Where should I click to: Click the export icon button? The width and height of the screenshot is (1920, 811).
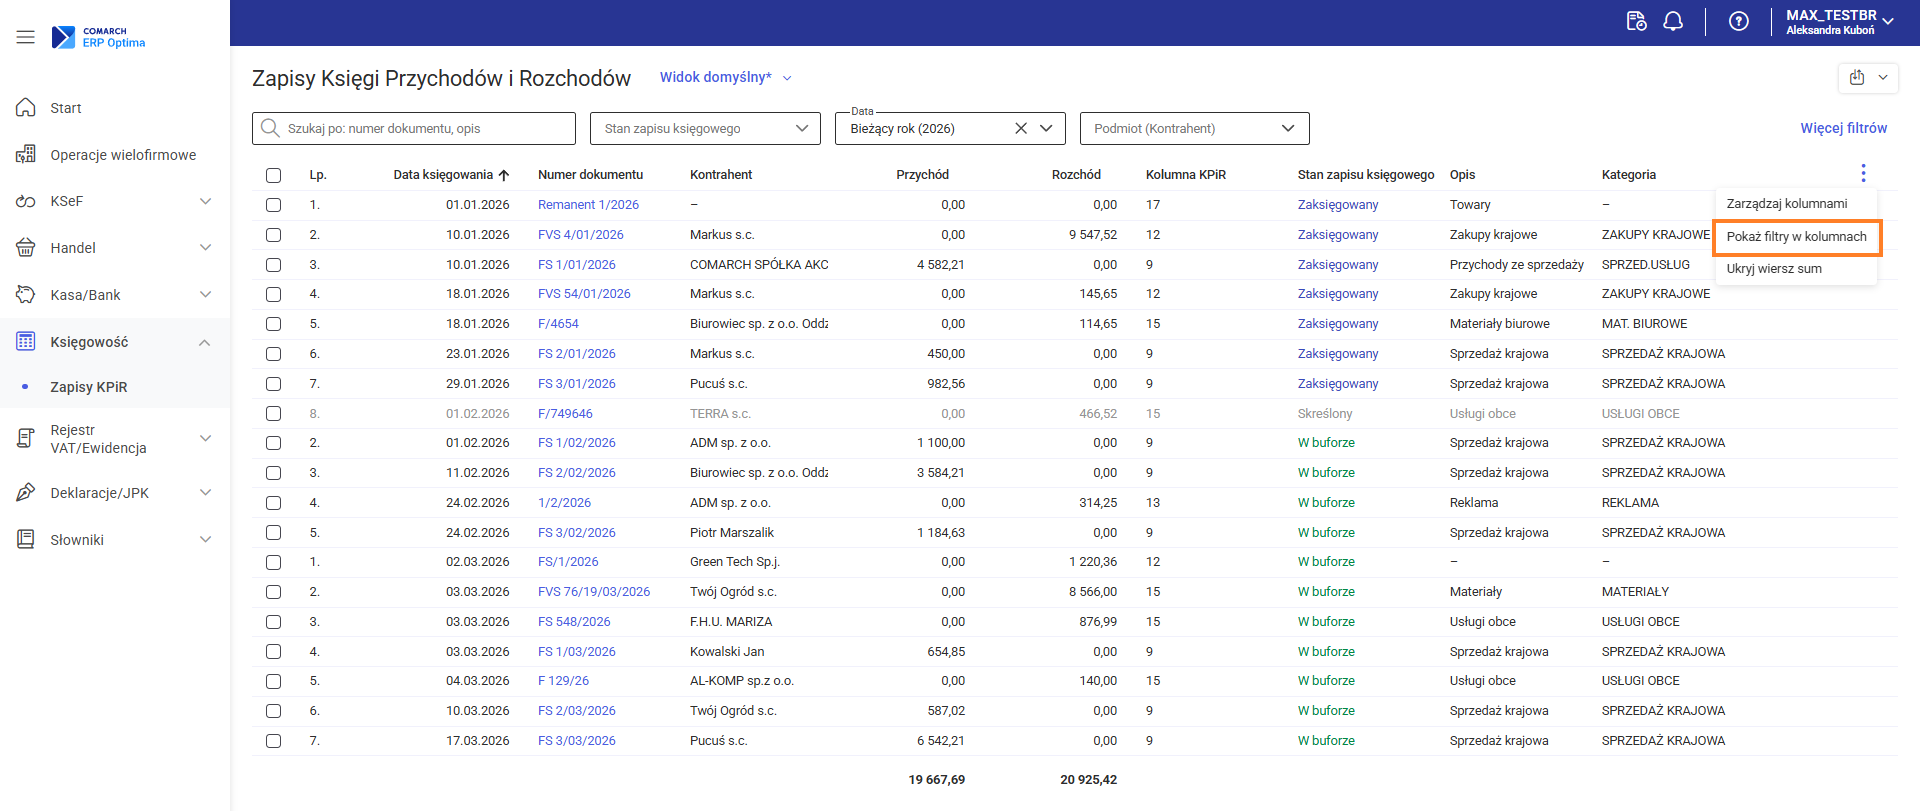[1857, 78]
